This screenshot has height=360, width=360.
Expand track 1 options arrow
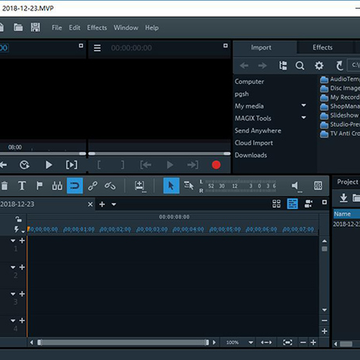click(x=13, y=240)
